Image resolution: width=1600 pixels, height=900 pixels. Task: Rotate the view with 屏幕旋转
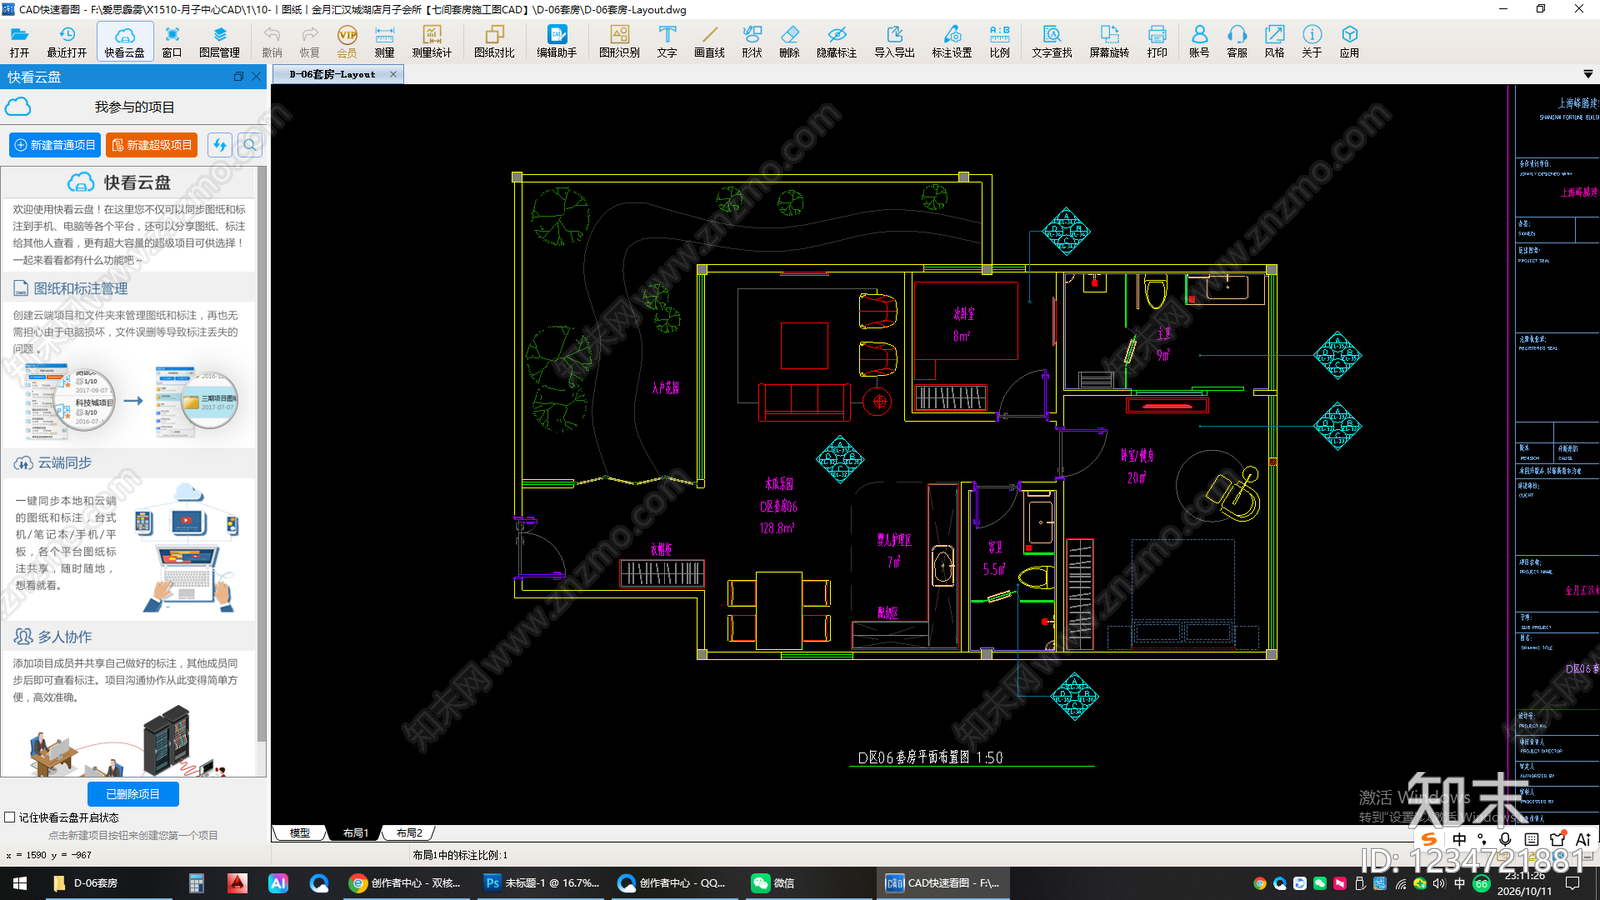coord(1109,42)
